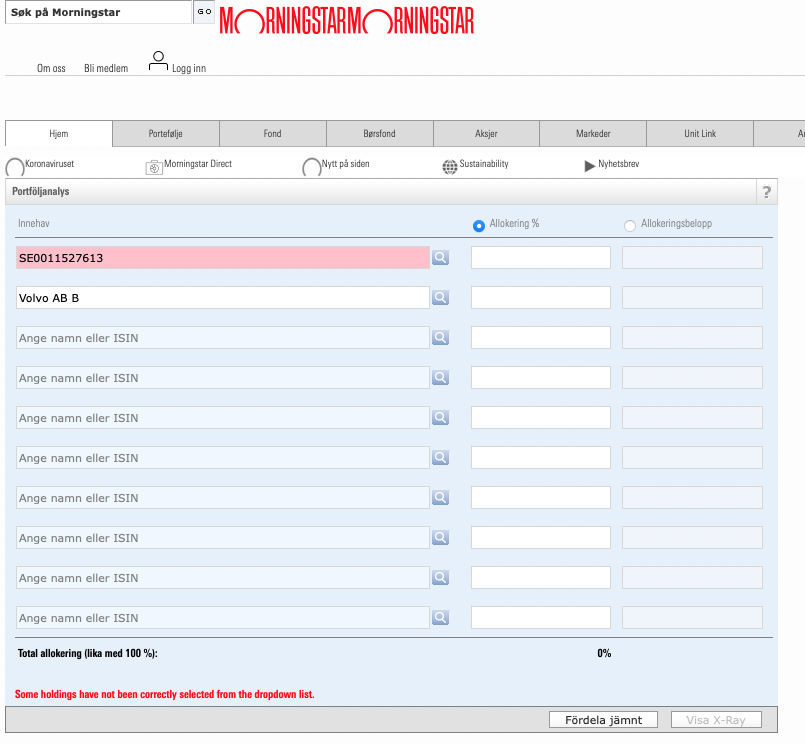Viewport: 805px width, 744px height.
Task: Click search icon next to SE0011527613 holding
Action: (440, 258)
